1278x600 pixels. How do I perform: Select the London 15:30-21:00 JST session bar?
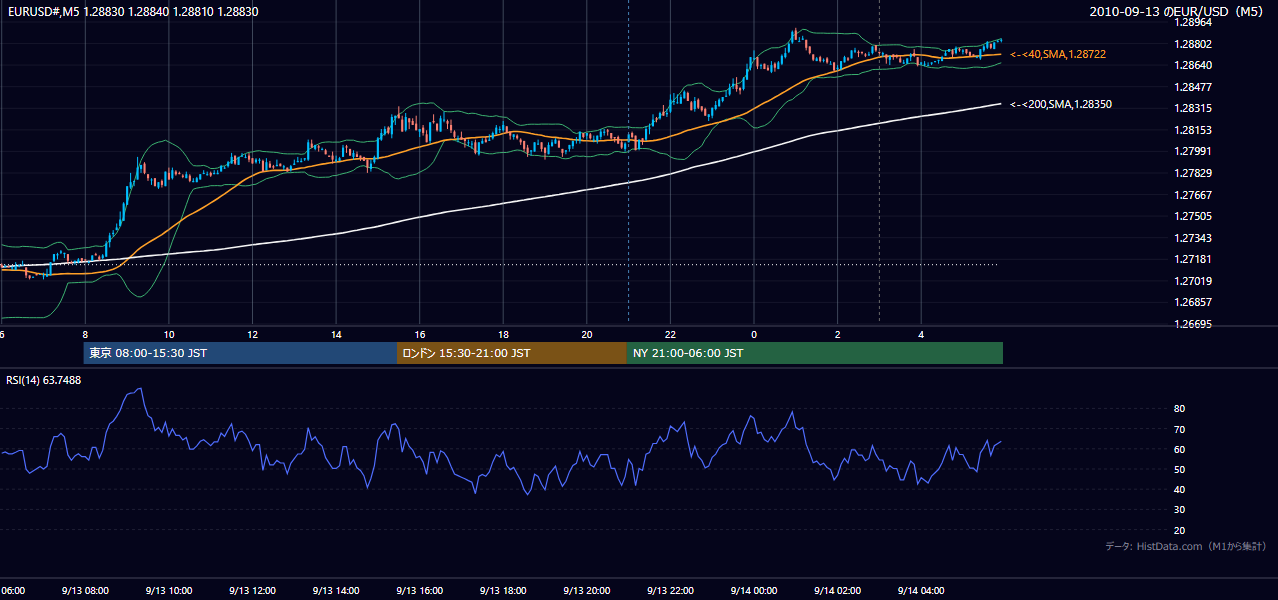tap(512, 353)
